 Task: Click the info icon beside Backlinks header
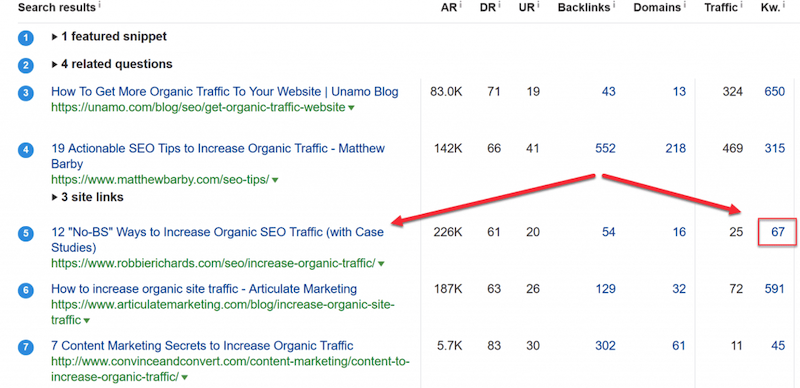click(x=614, y=5)
